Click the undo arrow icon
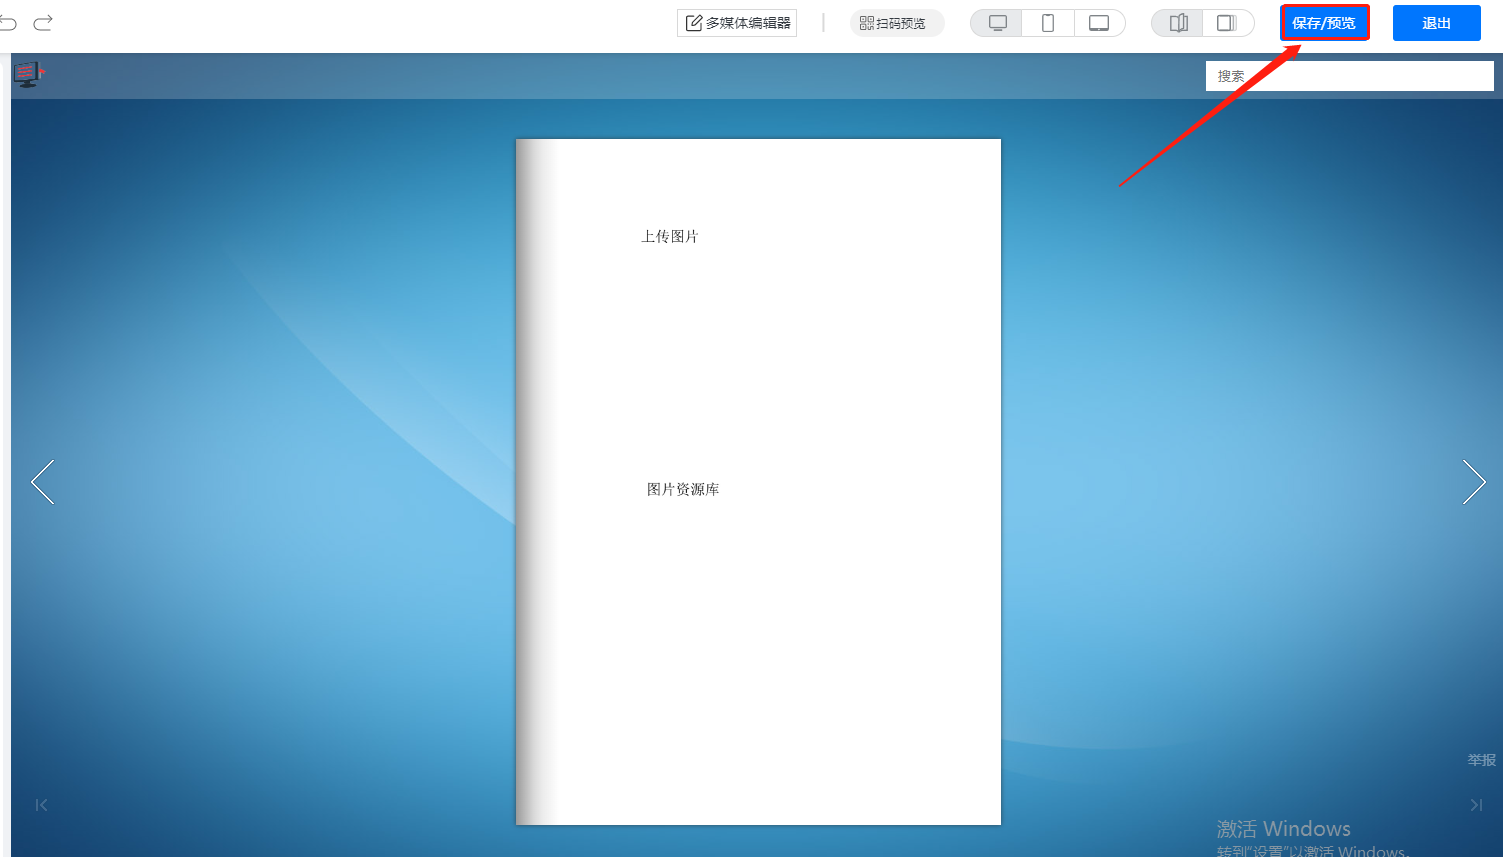1503x857 pixels. (7, 22)
